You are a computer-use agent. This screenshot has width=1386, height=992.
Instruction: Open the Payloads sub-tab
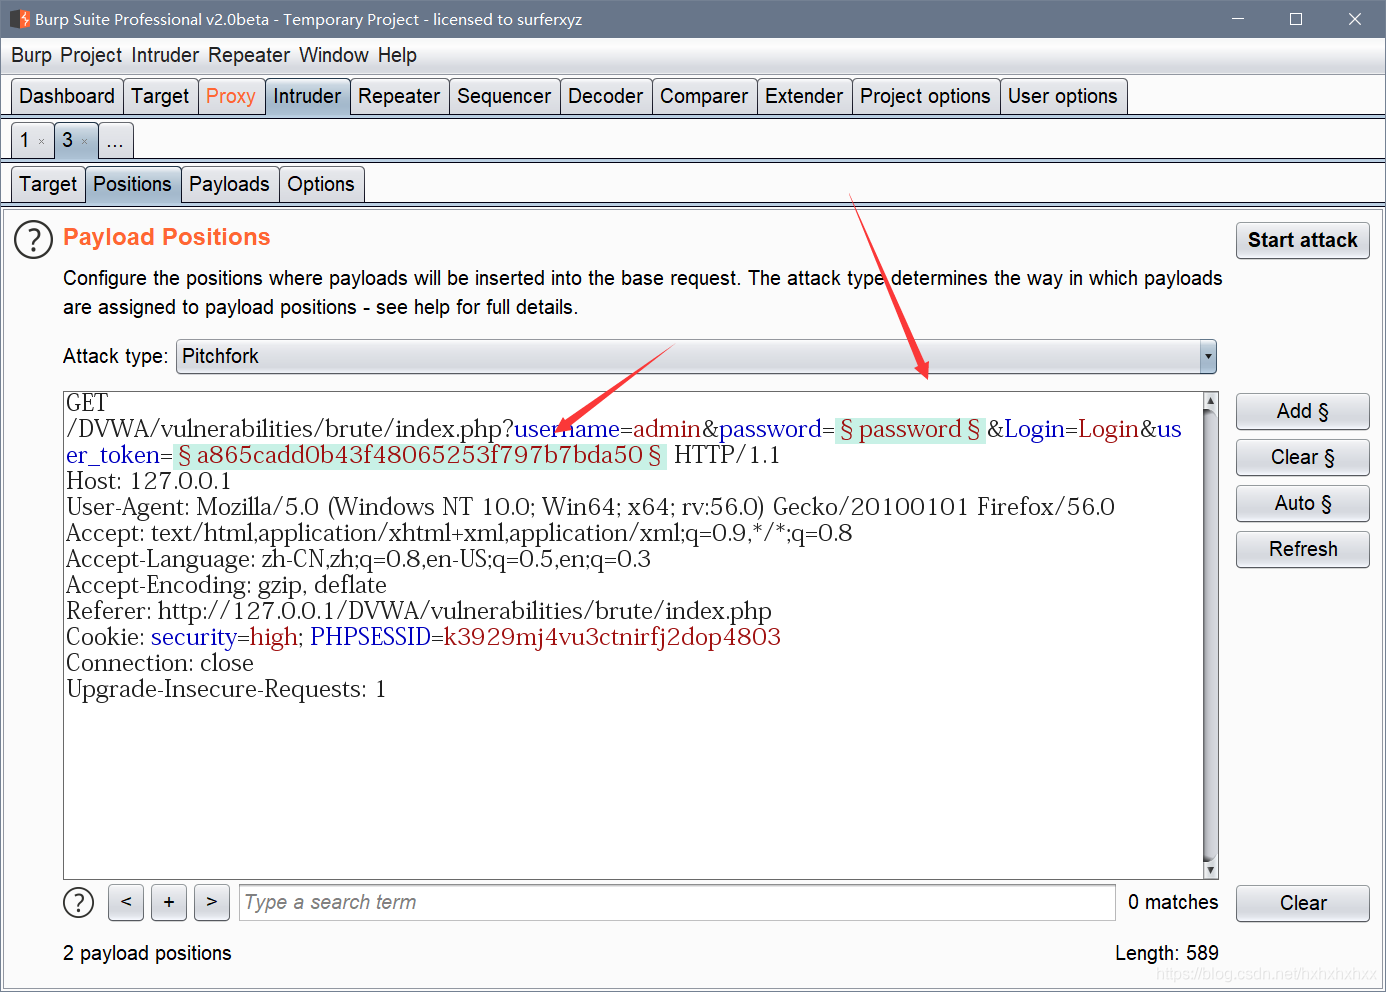click(x=229, y=184)
